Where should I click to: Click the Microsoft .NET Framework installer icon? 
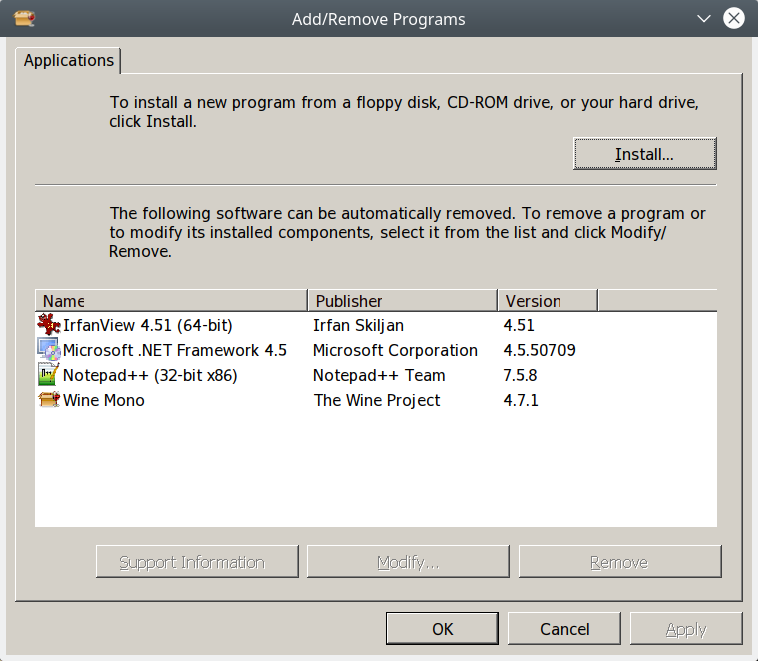(49, 350)
